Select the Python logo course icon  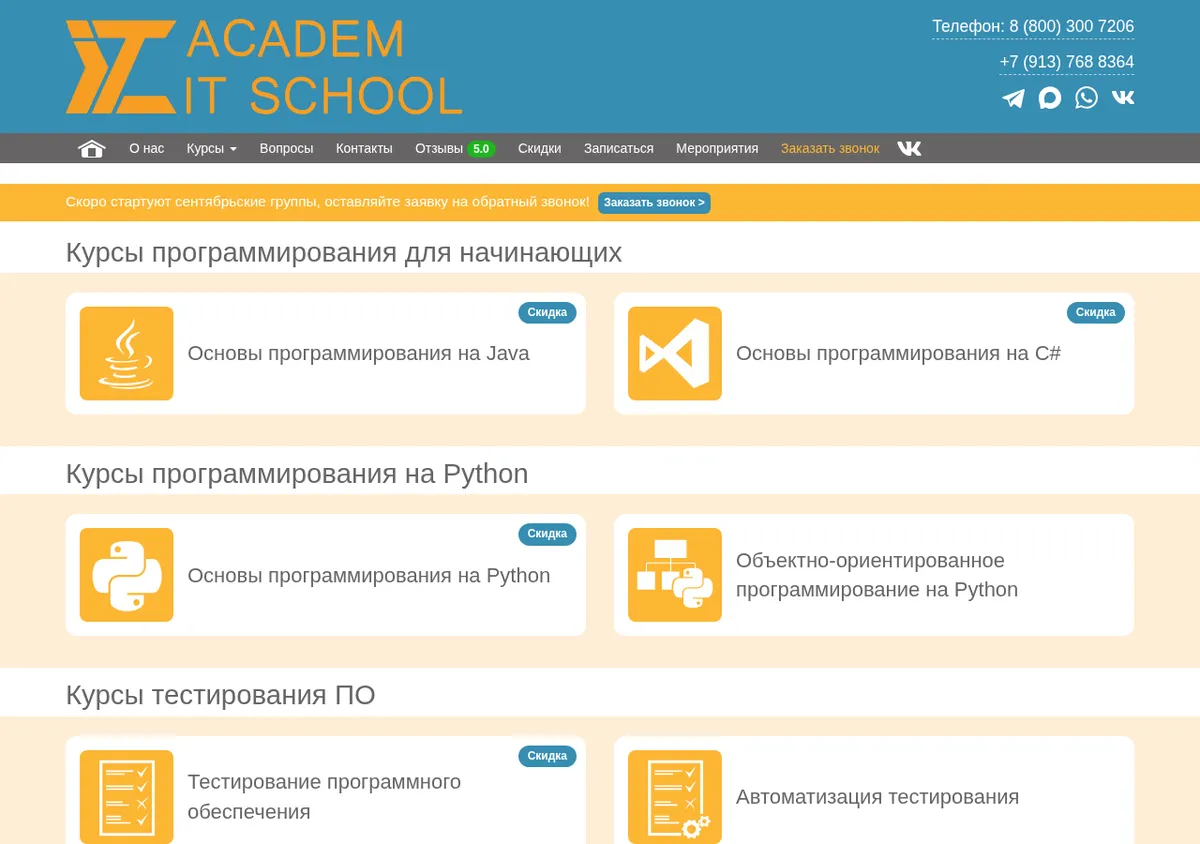[x=127, y=575]
